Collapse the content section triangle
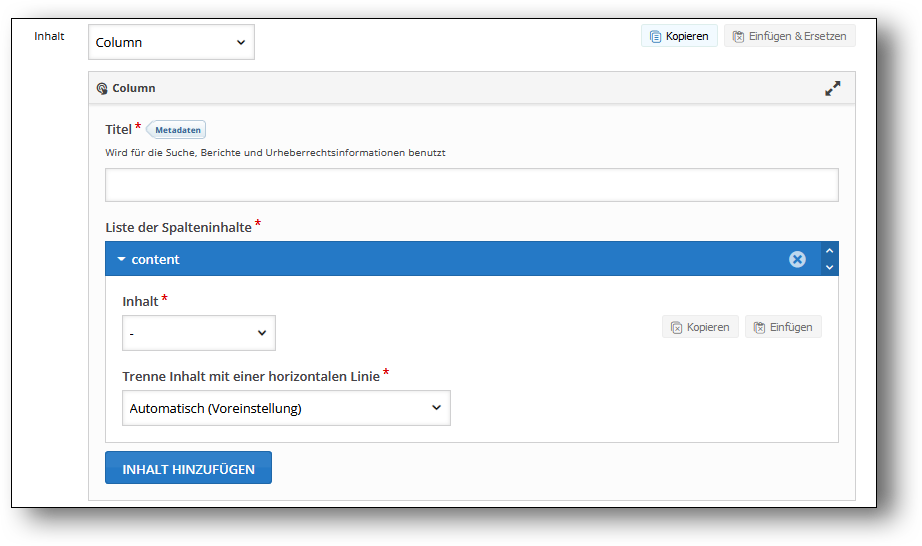 point(121,259)
